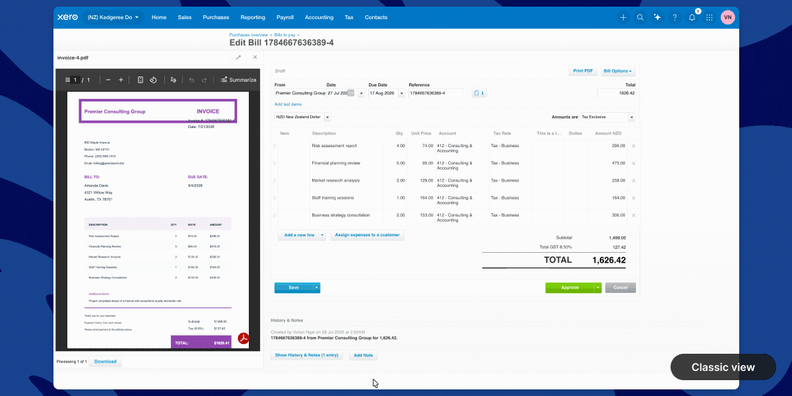The height and width of the screenshot is (396, 792).
Task: Open the Due Date picker dropdown arrow
Action: coord(402,93)
